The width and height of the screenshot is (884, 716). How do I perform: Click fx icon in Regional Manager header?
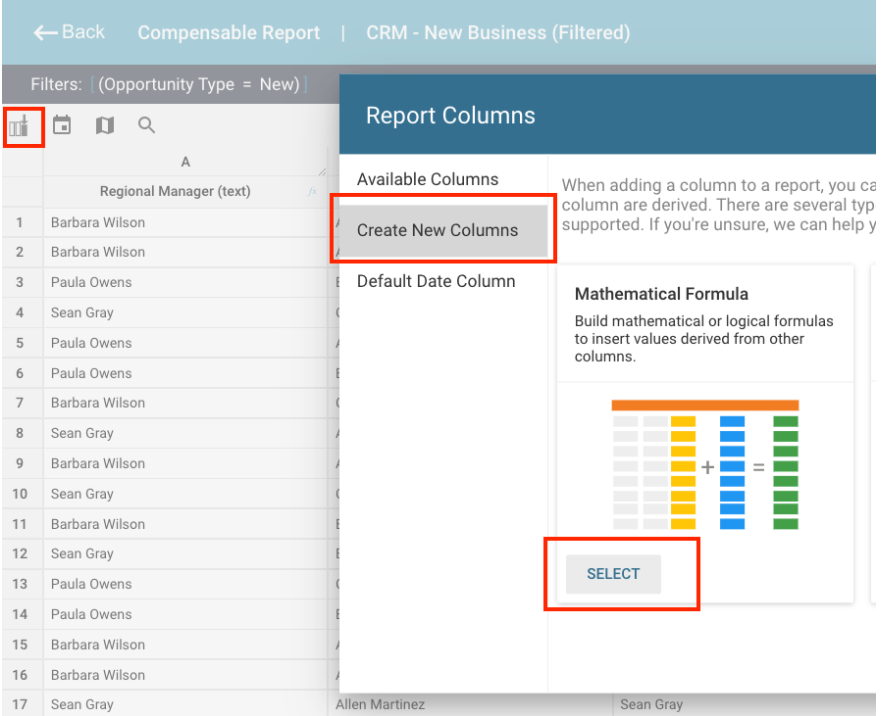(x=312, y=192)
